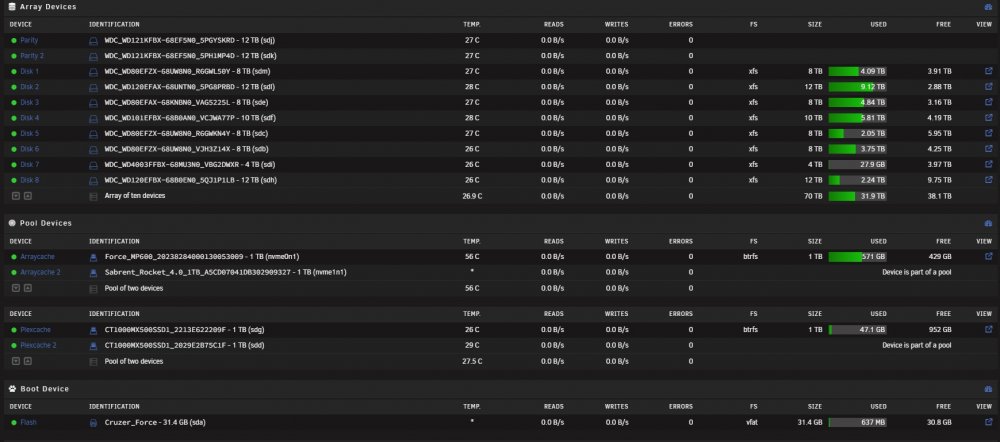Click Disk 2 used space bar 9.12 TB

(x=857, y=87)
